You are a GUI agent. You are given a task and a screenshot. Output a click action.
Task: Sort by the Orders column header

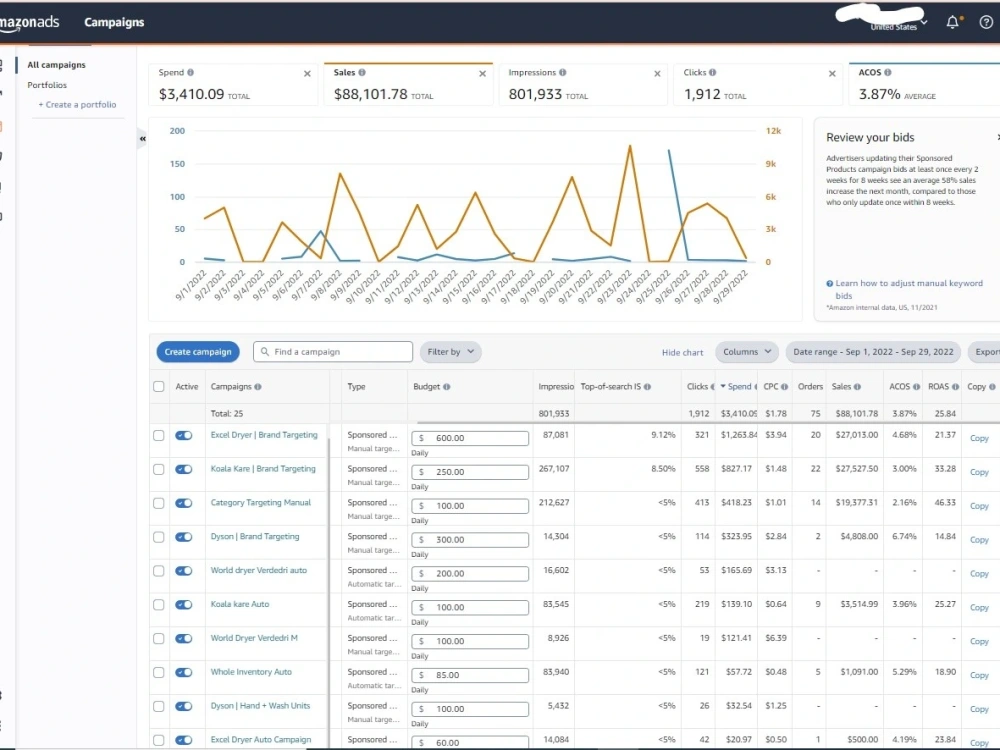(x=810, y=386)
